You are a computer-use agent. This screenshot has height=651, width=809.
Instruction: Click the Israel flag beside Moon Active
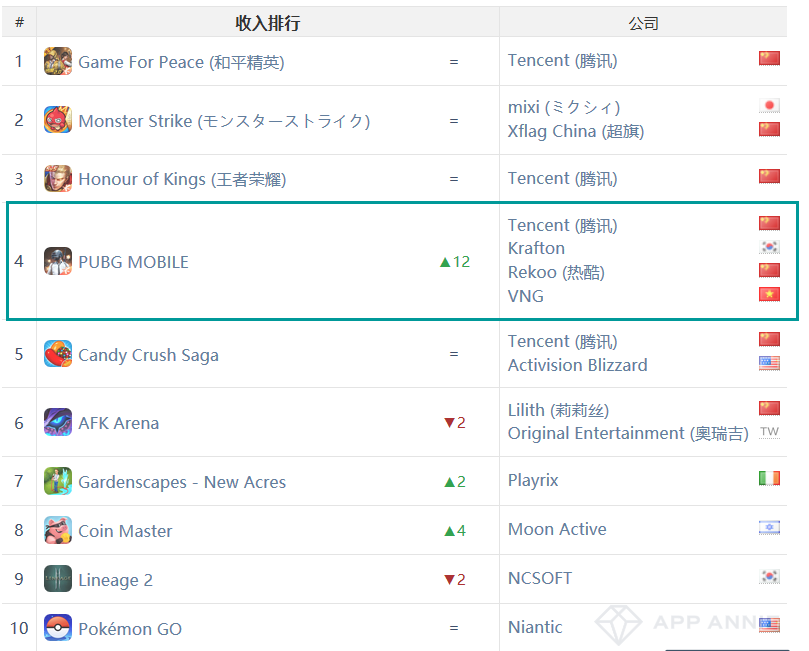pyautogui.click(x=769, y=528)
